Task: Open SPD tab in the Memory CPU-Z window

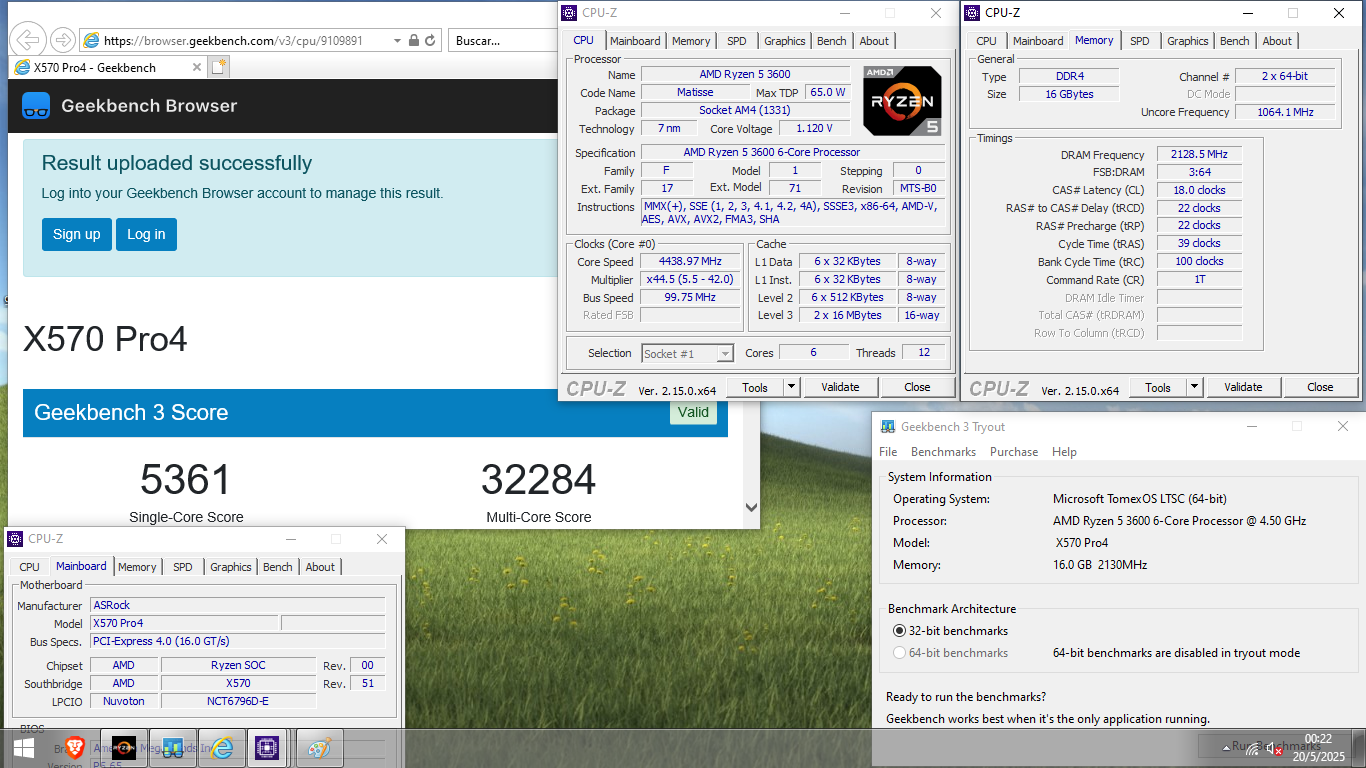Action: 1140,41
